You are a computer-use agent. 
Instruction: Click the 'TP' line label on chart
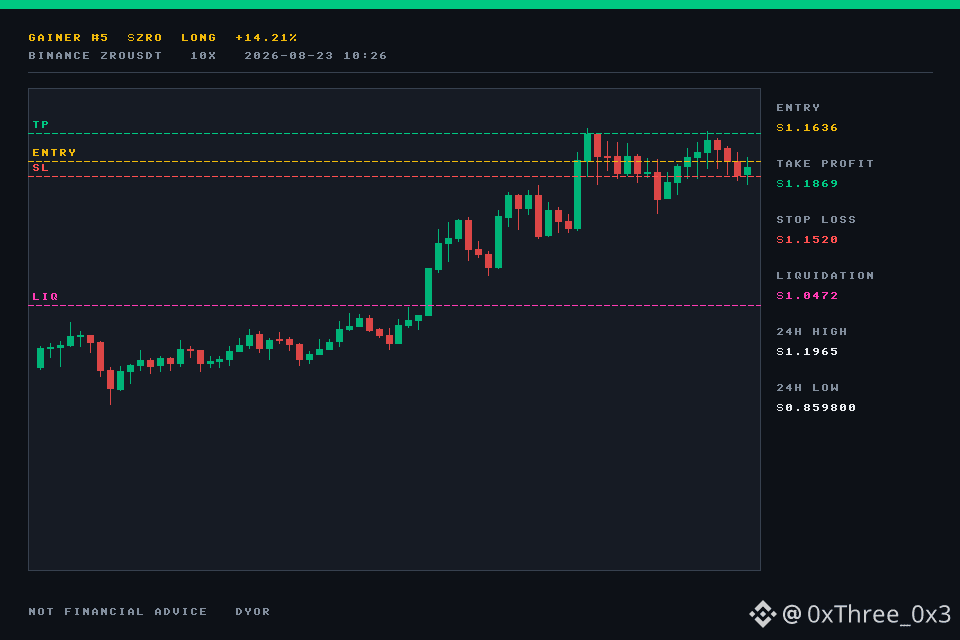pyautogui.click(x=40, y=124)
